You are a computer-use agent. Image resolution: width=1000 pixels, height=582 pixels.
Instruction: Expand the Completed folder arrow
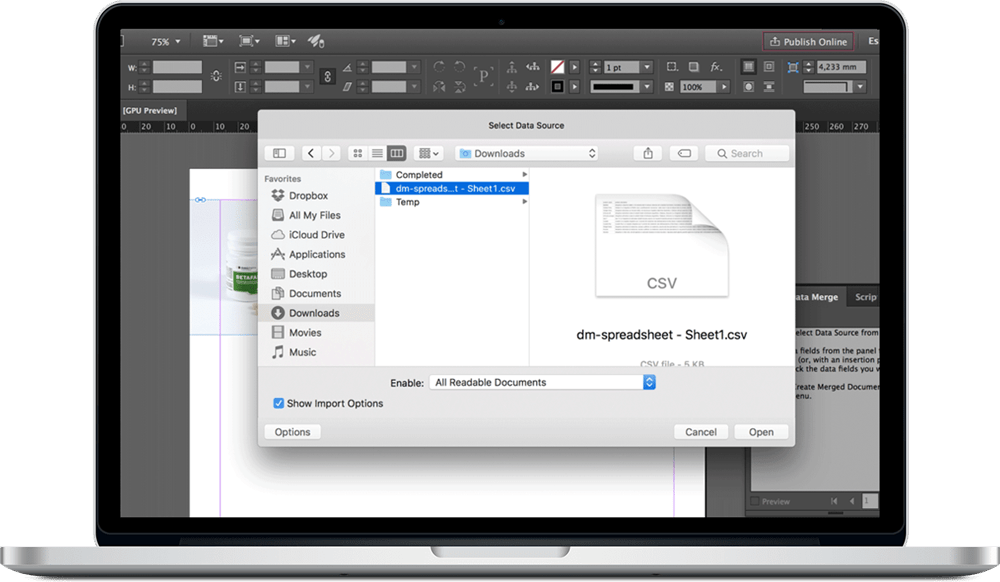coord(525,175)
